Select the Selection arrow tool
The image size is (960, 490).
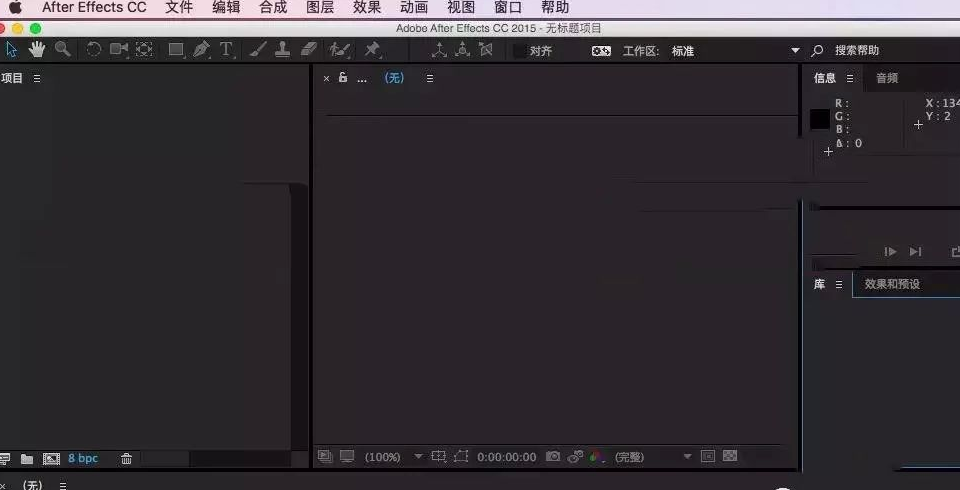12,50
